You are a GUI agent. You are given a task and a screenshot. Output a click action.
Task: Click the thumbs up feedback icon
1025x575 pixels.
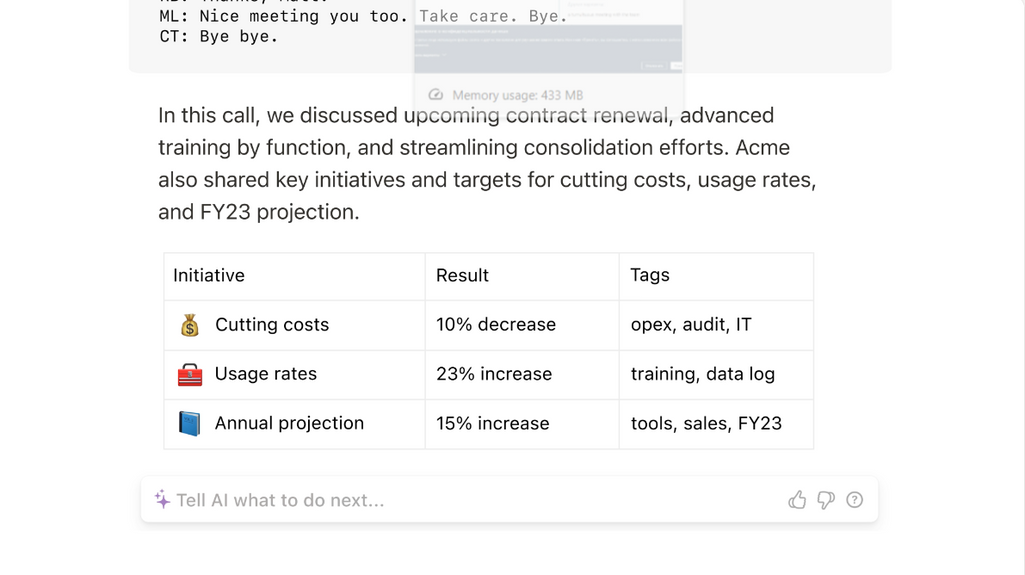(x=797, y=500)
